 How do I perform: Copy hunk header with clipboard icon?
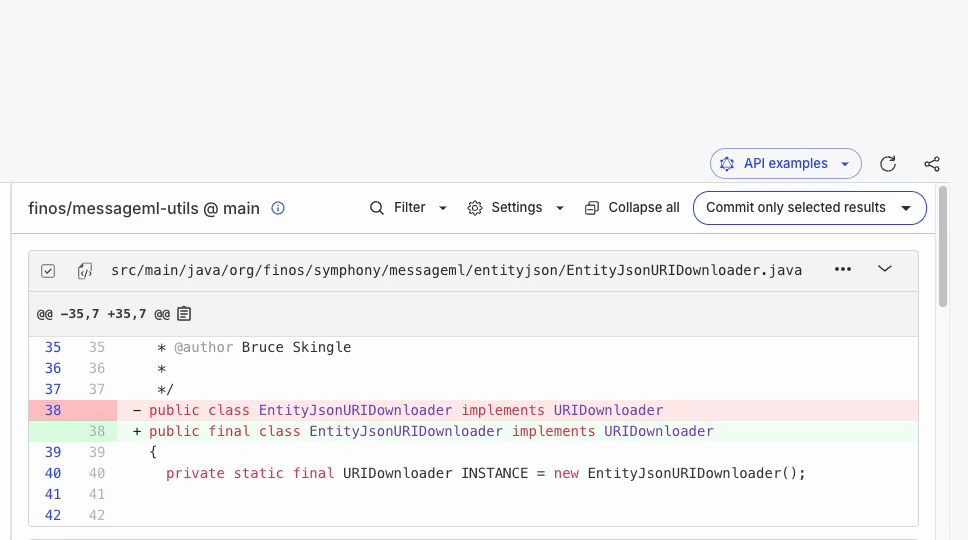[184, 314]
